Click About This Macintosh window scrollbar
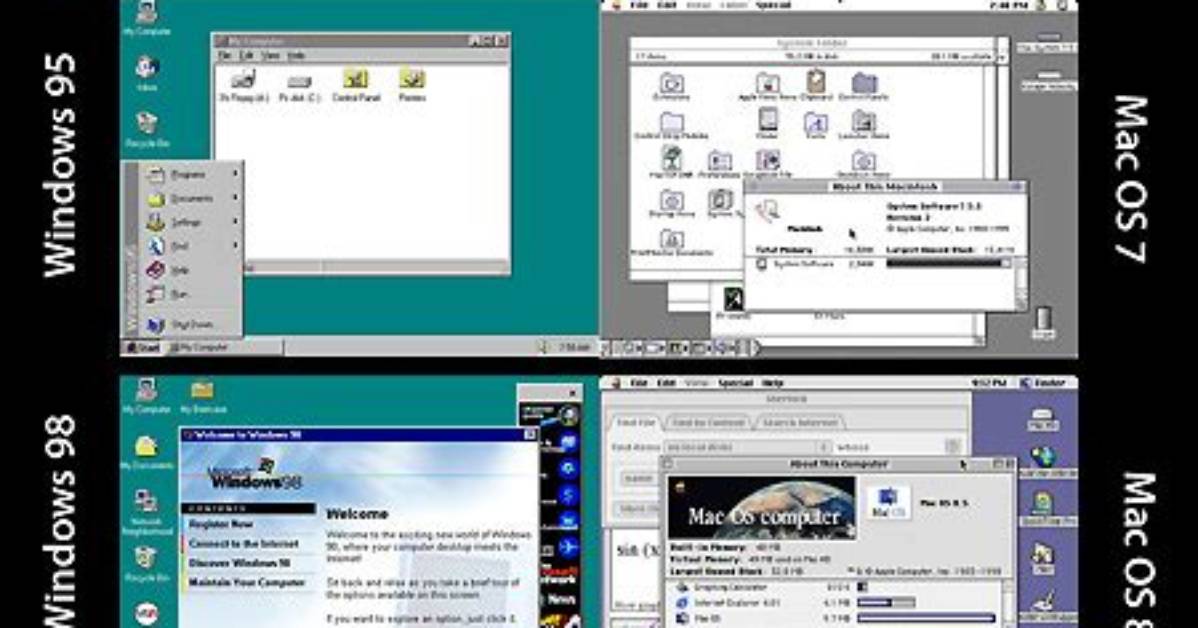This screenshot has width=1198, height=628. tap(1021, 283)
